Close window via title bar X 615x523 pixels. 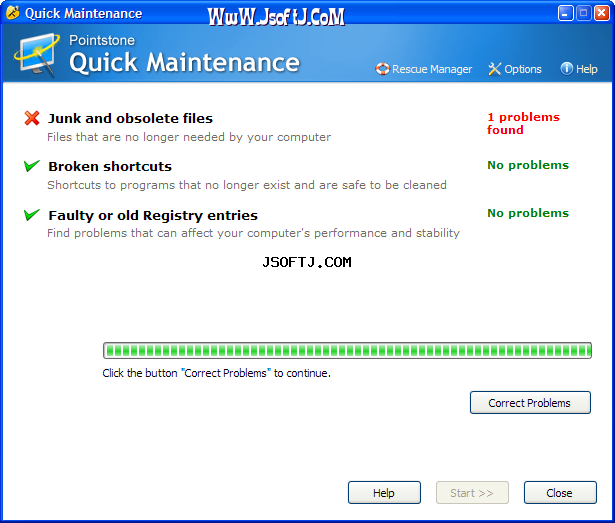tap(601, 13)
